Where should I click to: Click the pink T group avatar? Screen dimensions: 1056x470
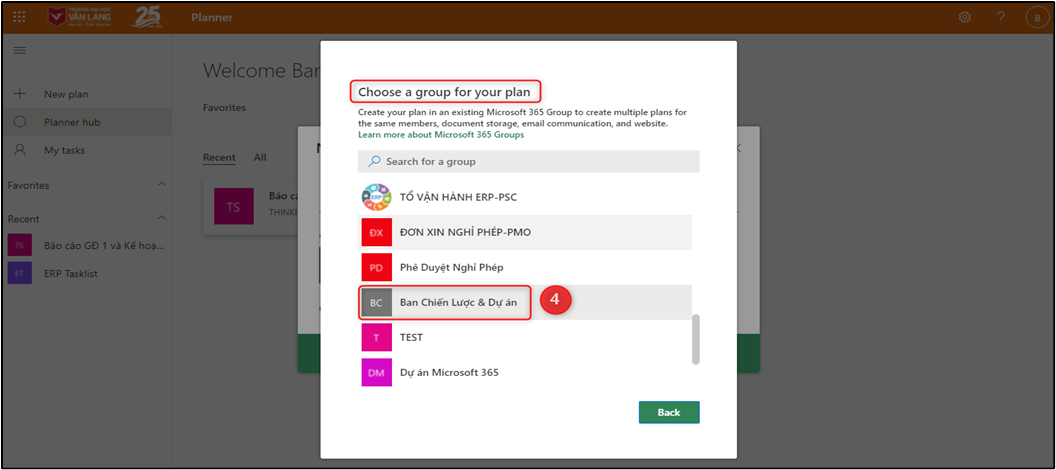(376, 337)
